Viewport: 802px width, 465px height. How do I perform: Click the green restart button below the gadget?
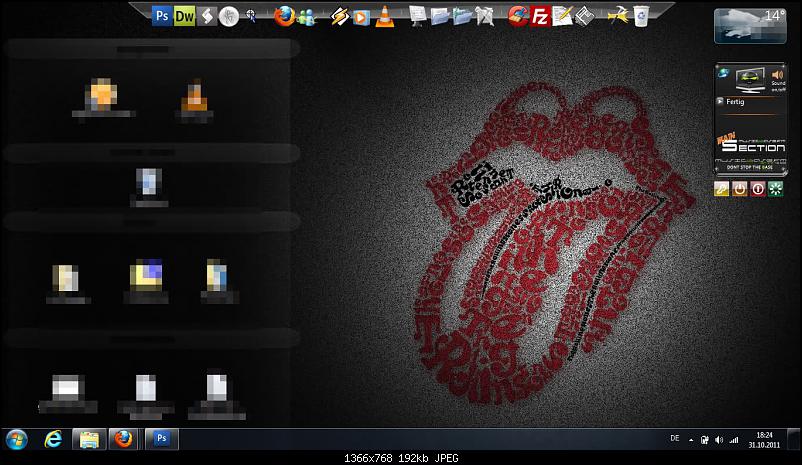pos(775,189)
